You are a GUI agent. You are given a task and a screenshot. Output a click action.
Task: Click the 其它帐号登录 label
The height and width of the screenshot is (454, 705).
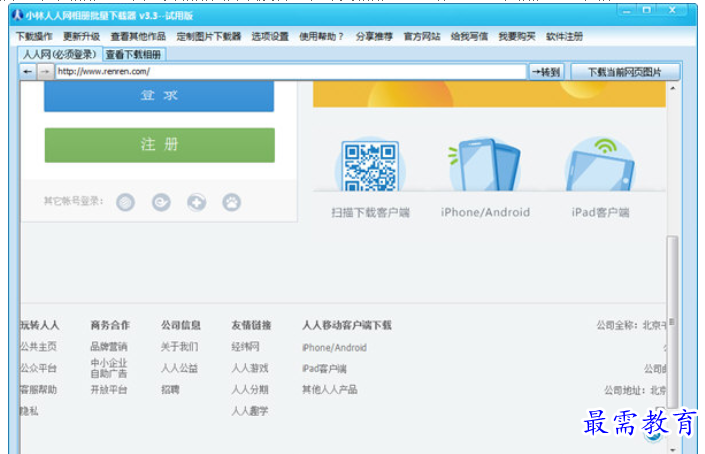73,201
